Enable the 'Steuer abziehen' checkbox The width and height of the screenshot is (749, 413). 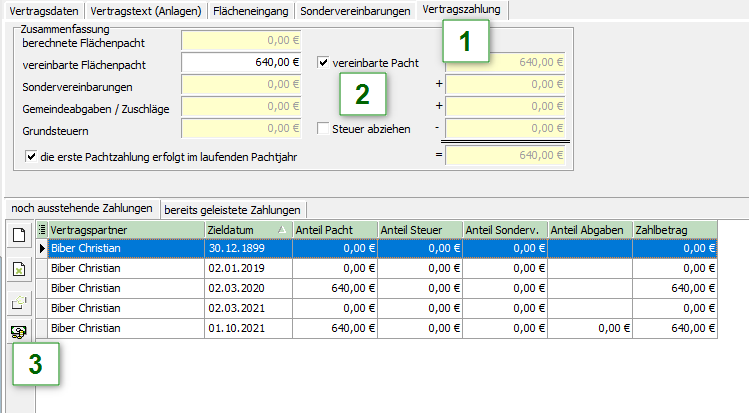point(323,129)
